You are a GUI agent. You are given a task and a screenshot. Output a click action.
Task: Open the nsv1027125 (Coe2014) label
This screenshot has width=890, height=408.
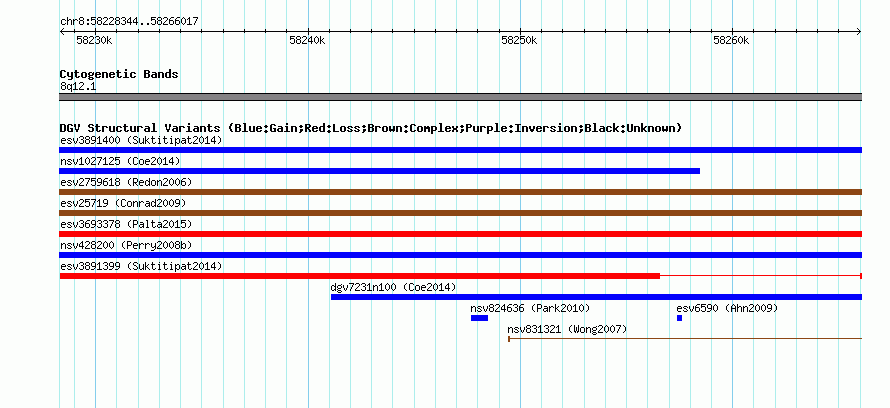pyautogui.click(x=120, y=161)
